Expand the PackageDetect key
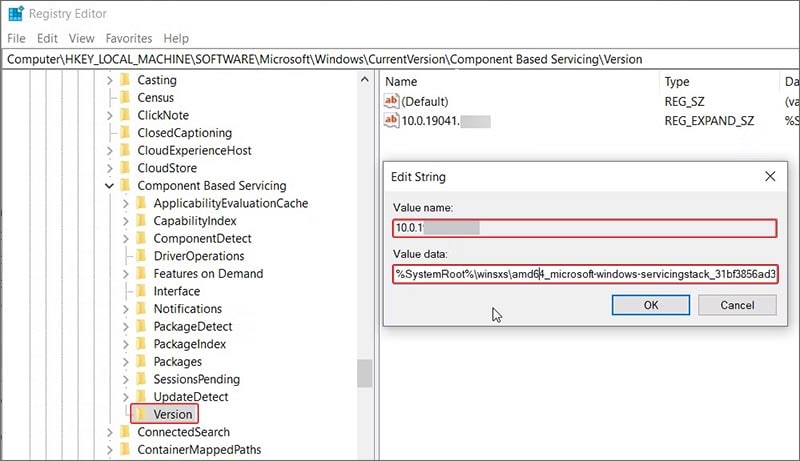The width and height of the screenshot is (800, 461). click(126, 326)
